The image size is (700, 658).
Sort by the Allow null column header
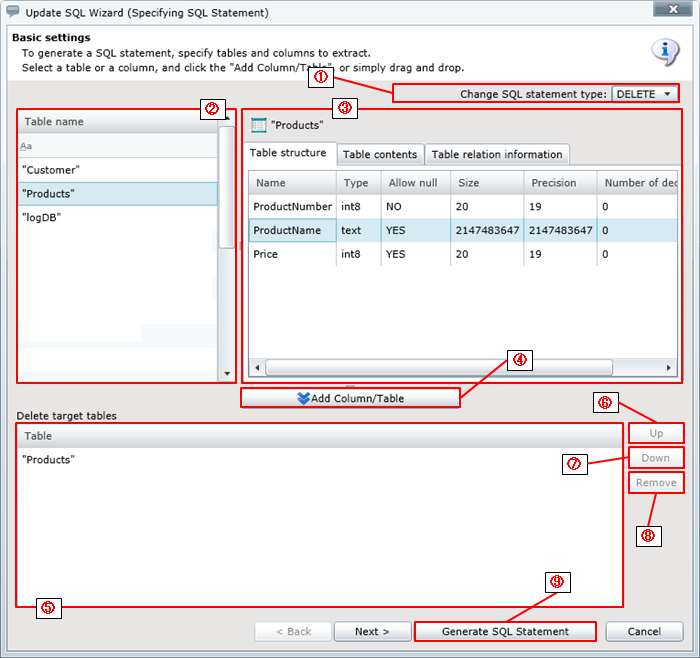pos(408,183)
